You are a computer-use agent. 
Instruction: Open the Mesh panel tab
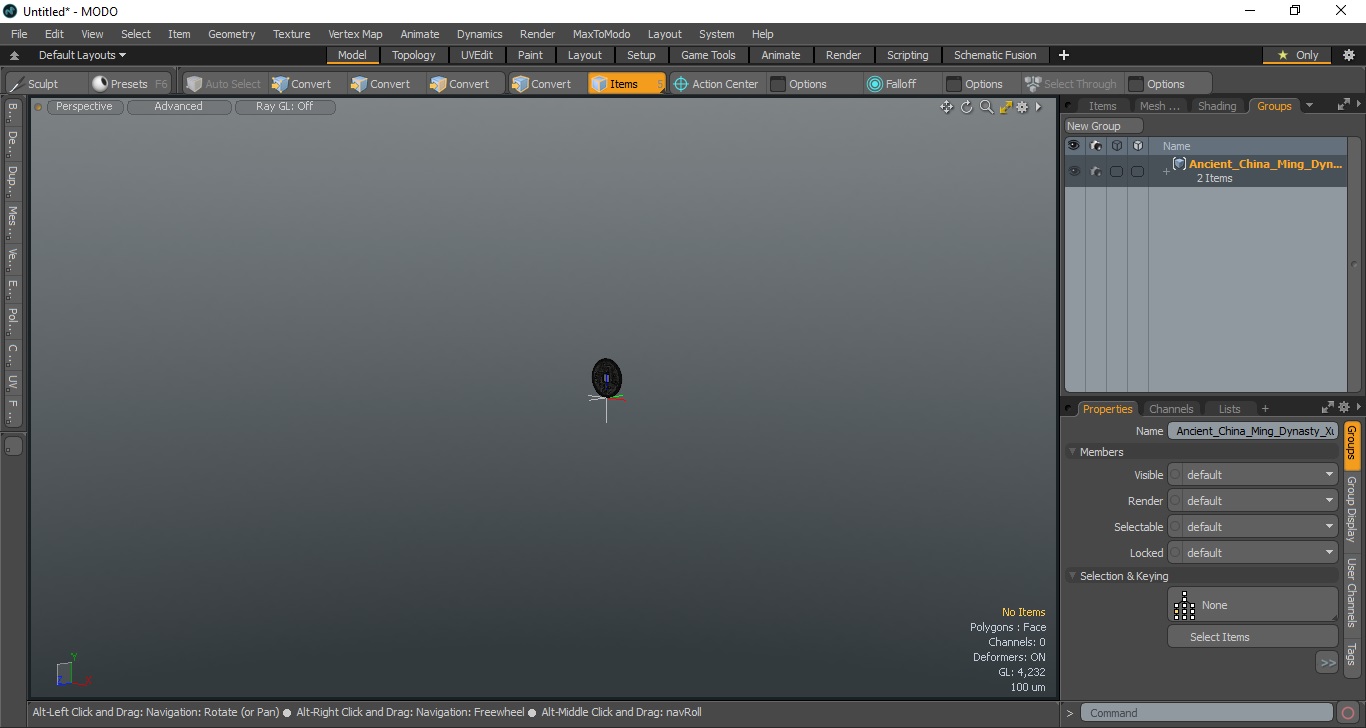pos(1159,106)
